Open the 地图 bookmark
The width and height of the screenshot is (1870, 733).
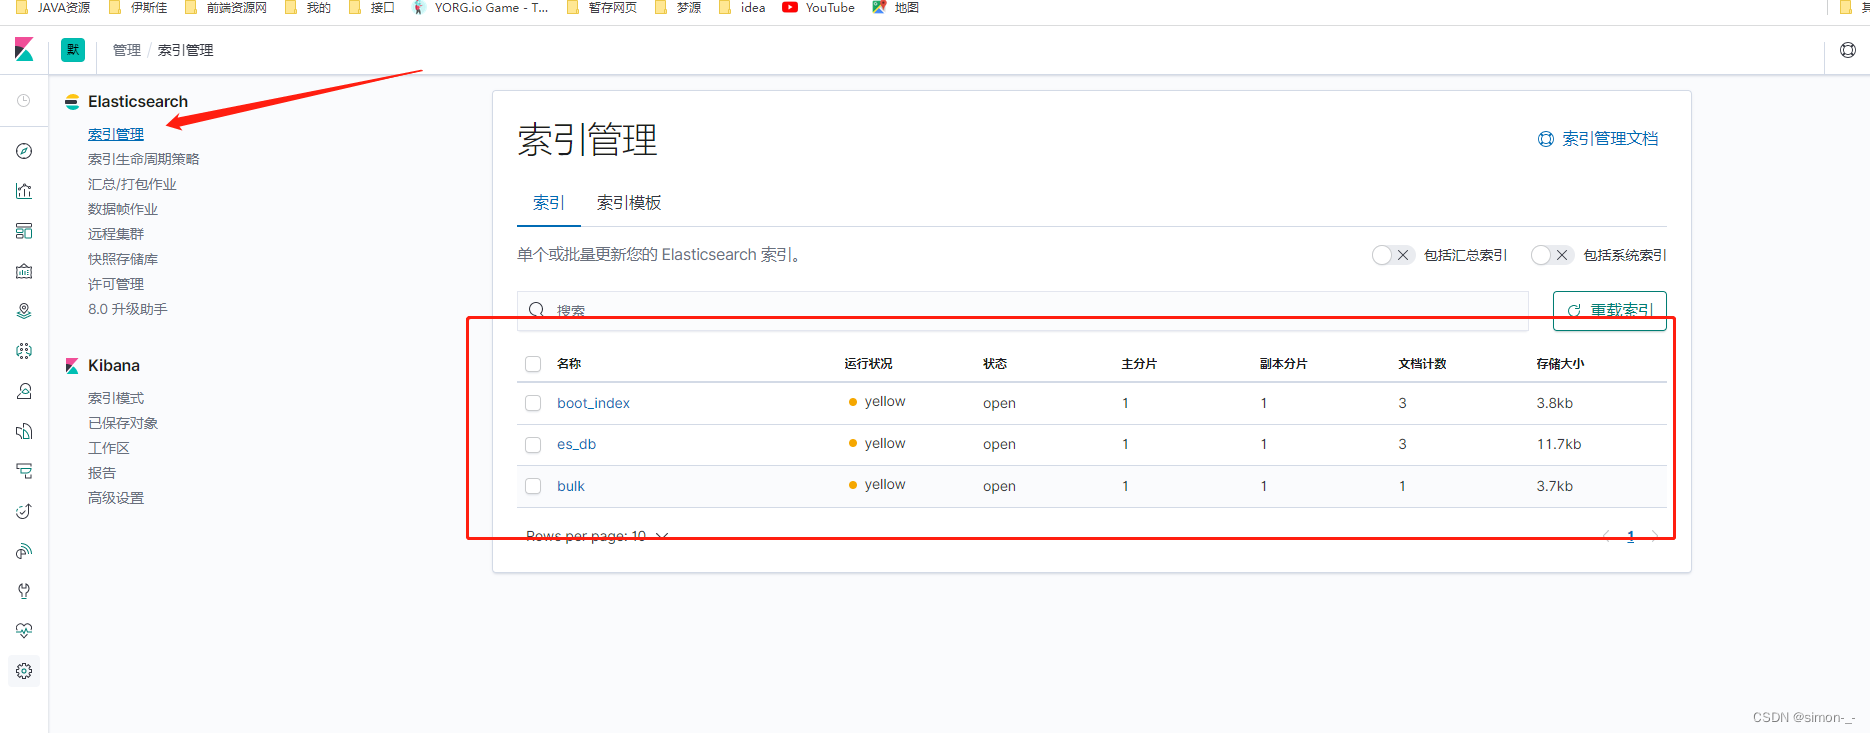click(895, 7)
